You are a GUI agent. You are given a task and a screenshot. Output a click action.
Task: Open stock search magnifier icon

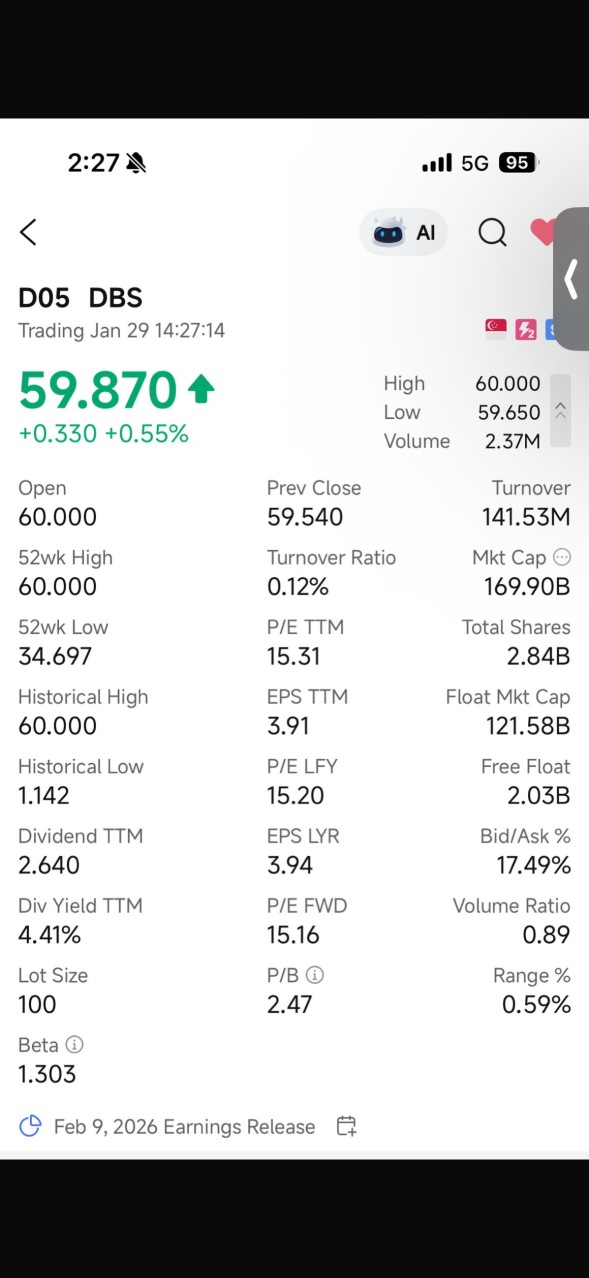492,233
